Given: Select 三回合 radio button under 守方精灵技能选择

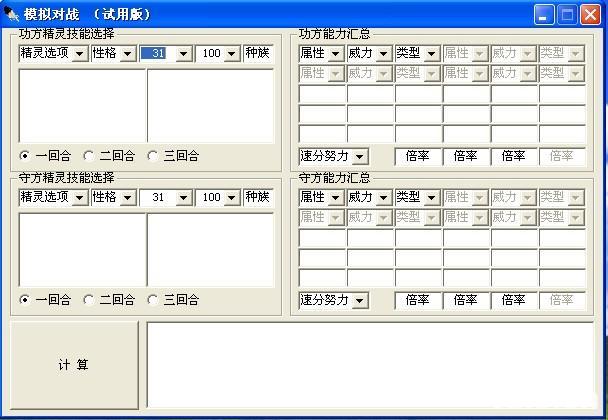Looking at the screenshot, I should point(152,300).
